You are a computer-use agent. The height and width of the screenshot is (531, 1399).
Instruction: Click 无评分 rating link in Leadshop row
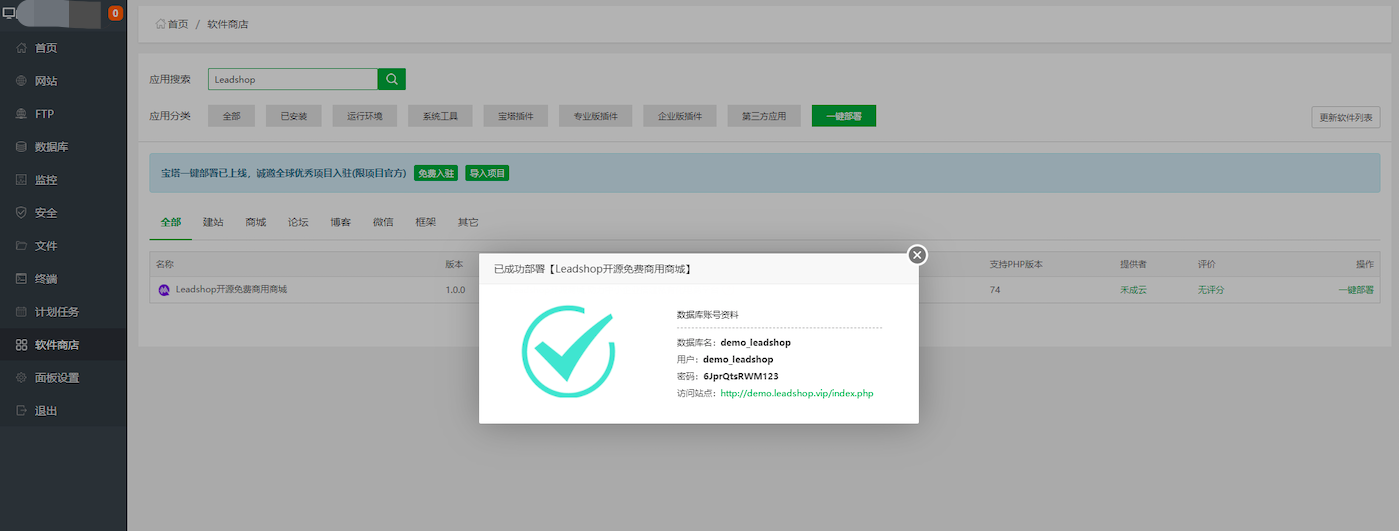pyautogui.click(x=1211, y=290)
